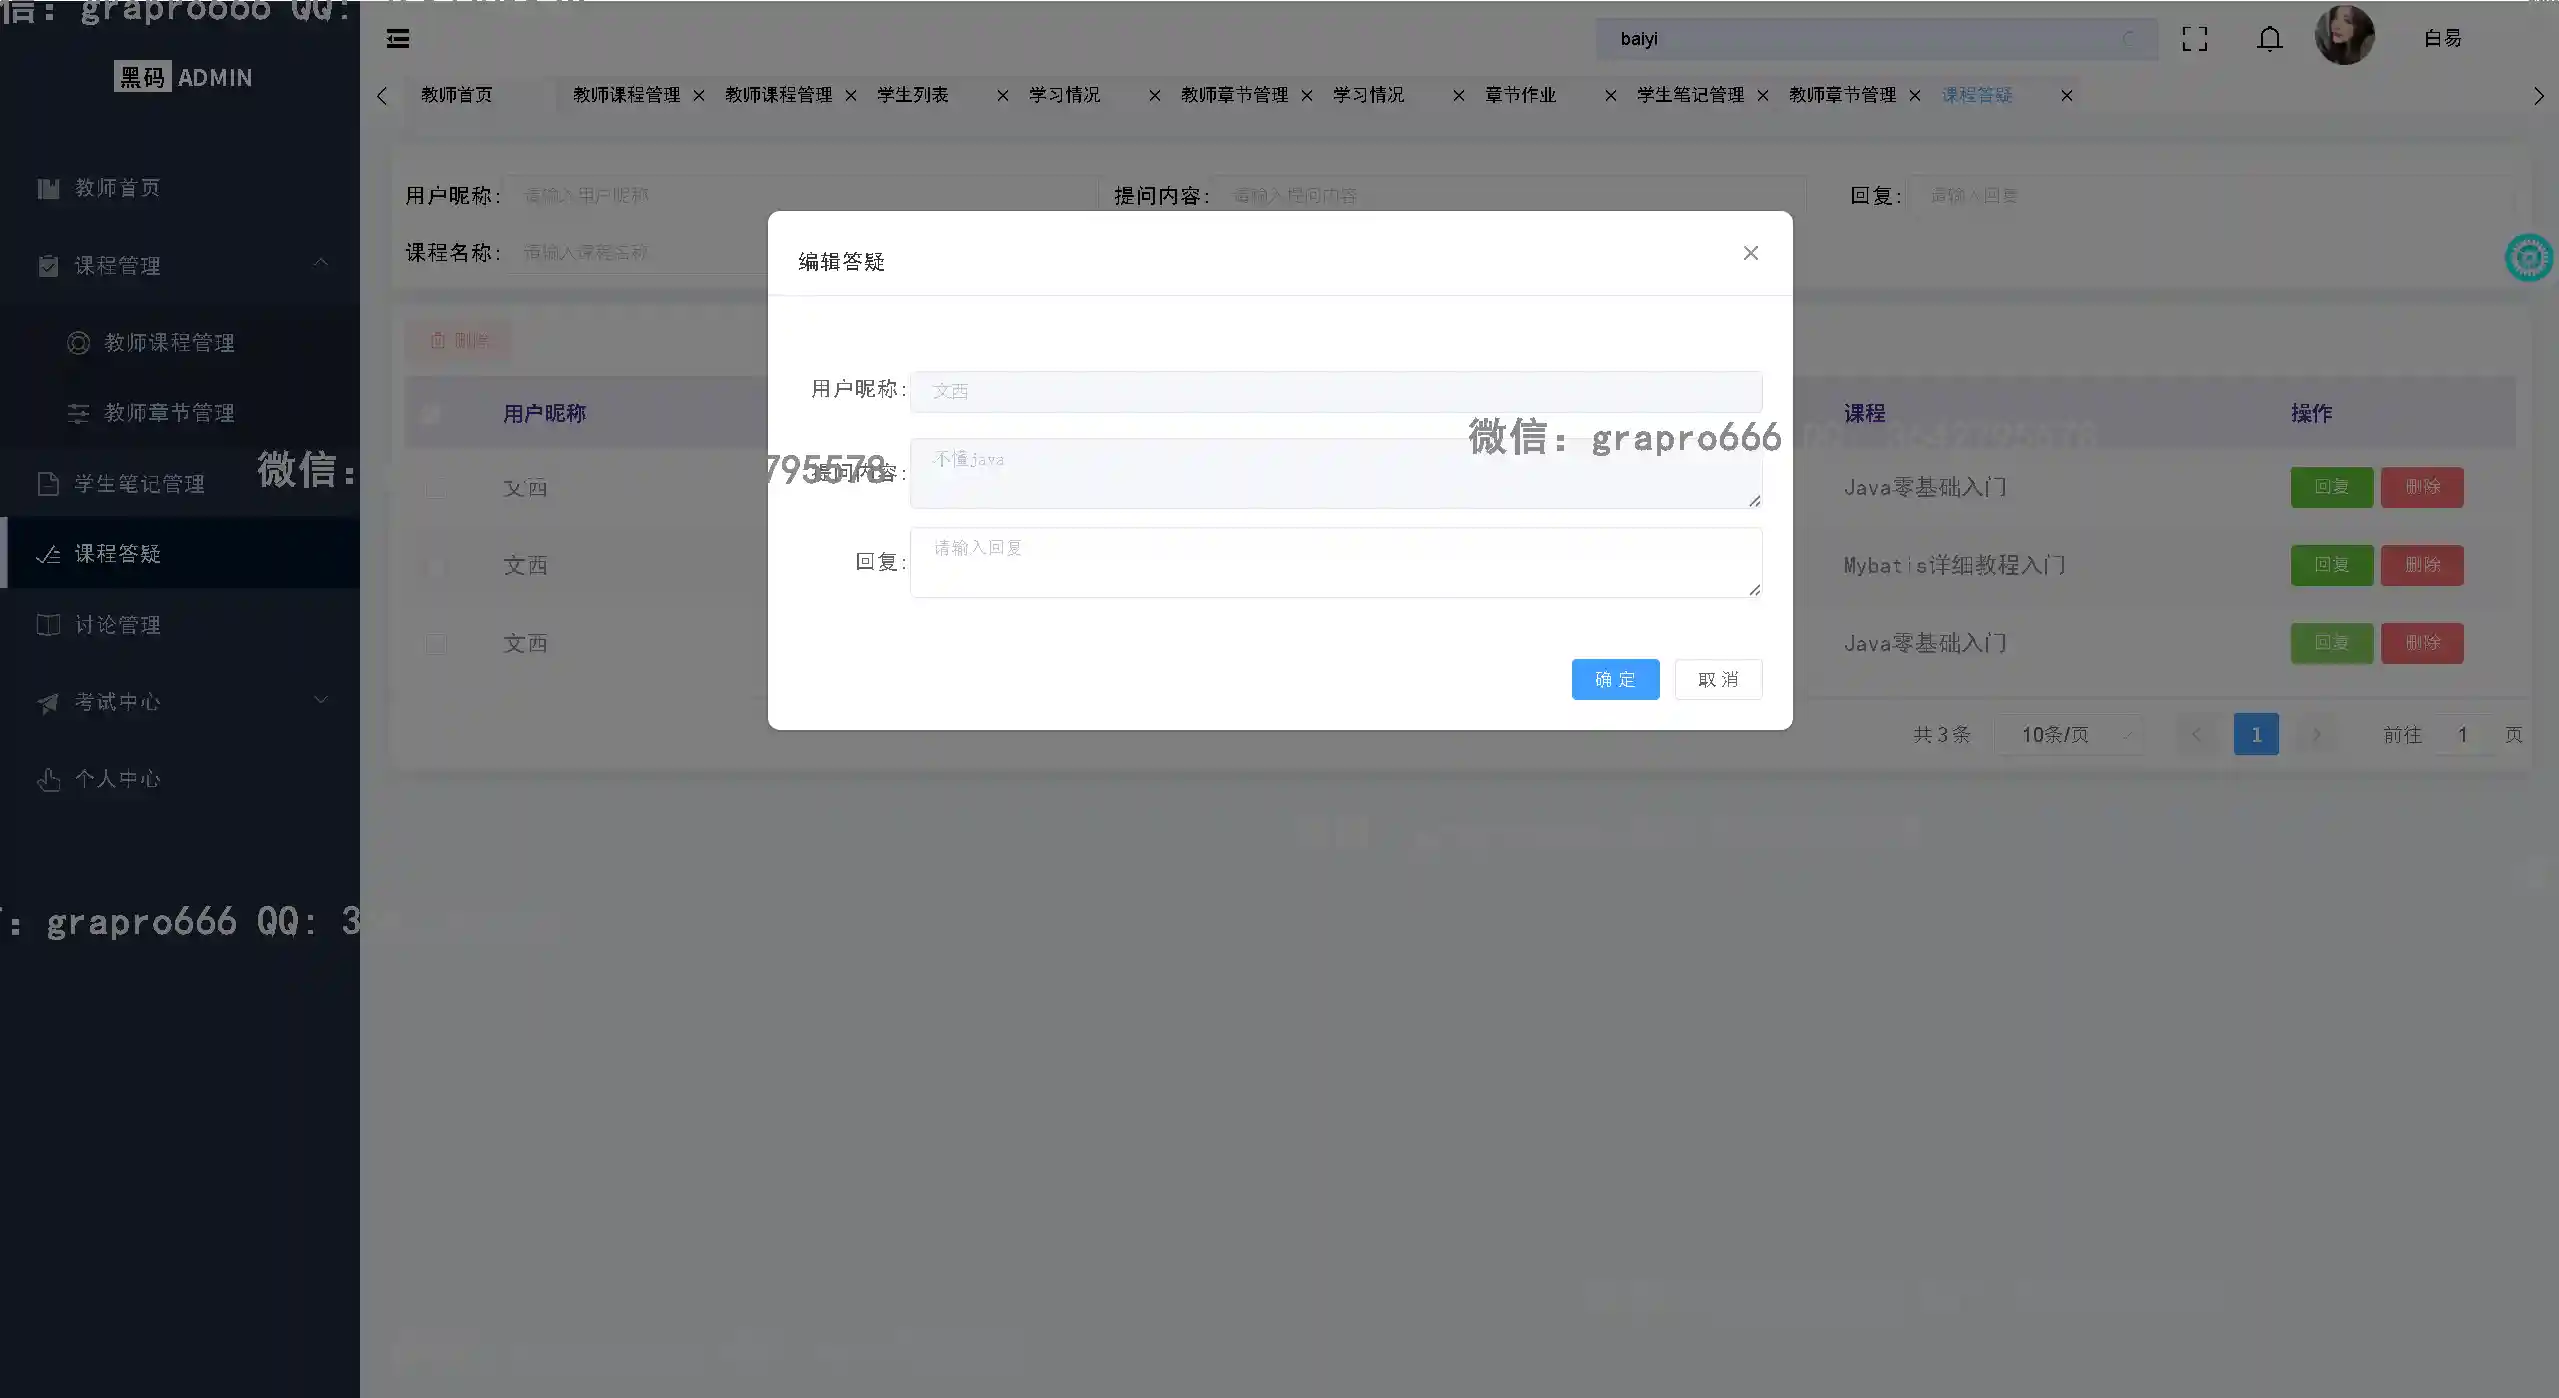This screenshot has height=1398, width=2559.
Task: Close the 编辑答疑 dialog with X
Action: [1750, 253]
